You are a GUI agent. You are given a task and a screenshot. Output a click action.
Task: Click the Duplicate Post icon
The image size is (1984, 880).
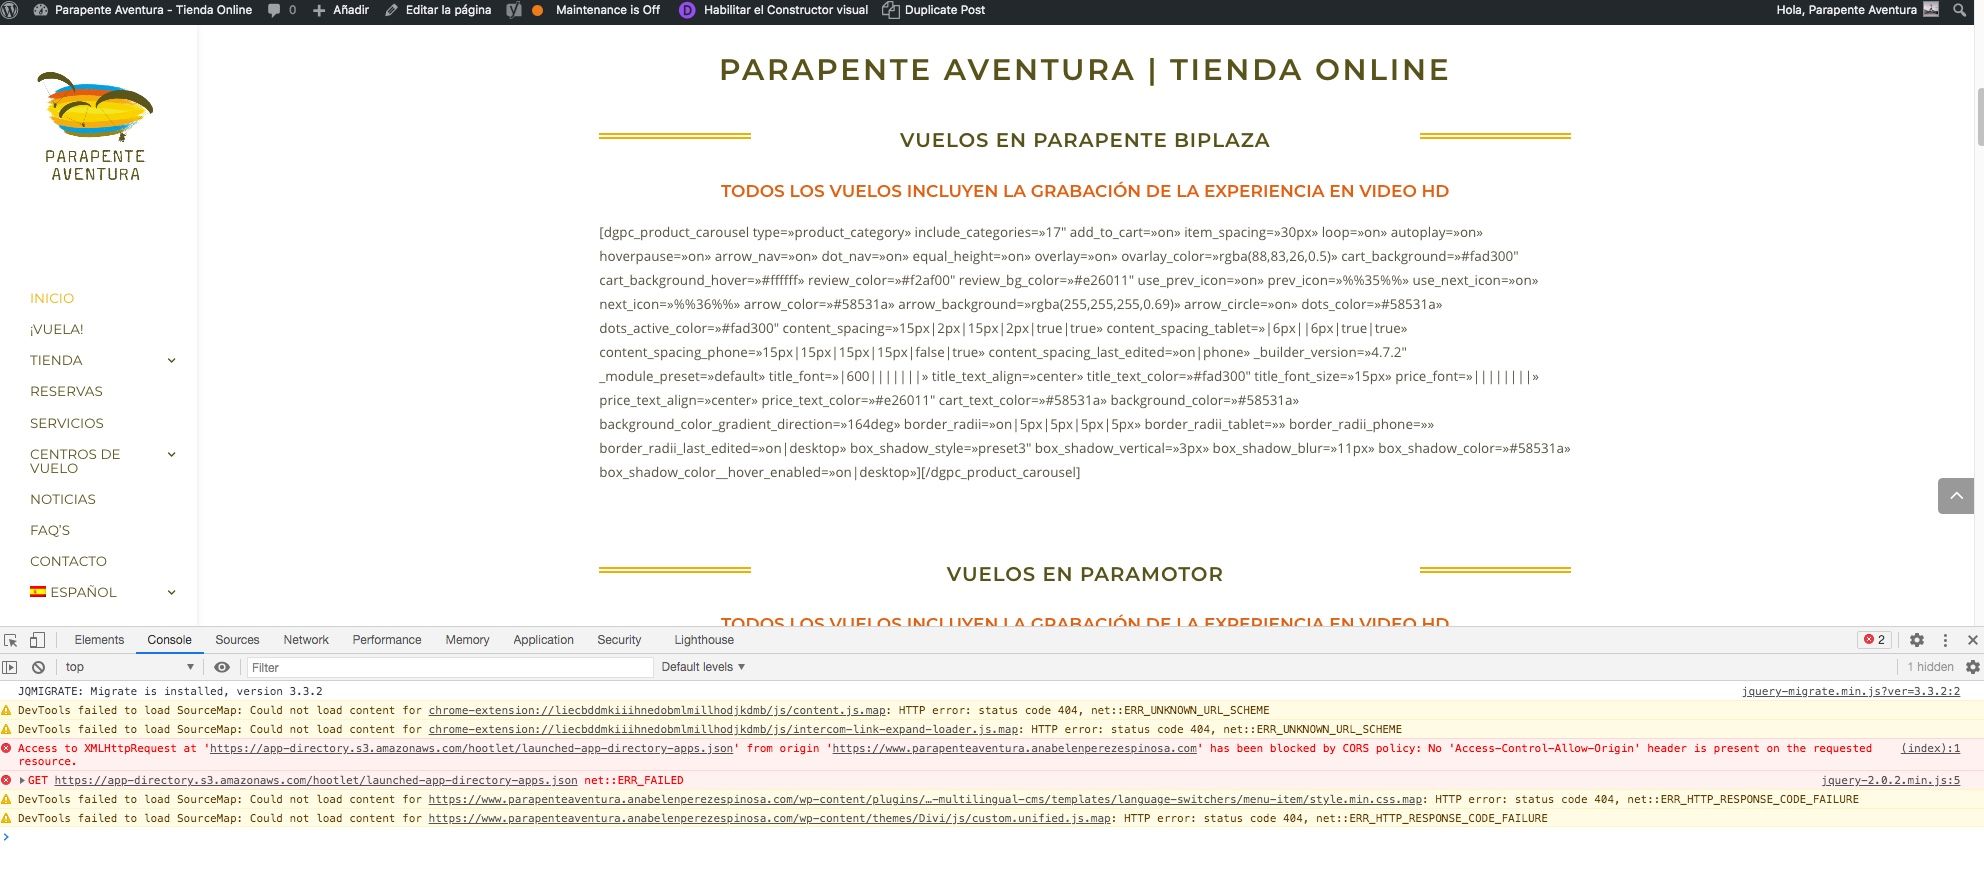pyautogui.click(x=890, y=10)
